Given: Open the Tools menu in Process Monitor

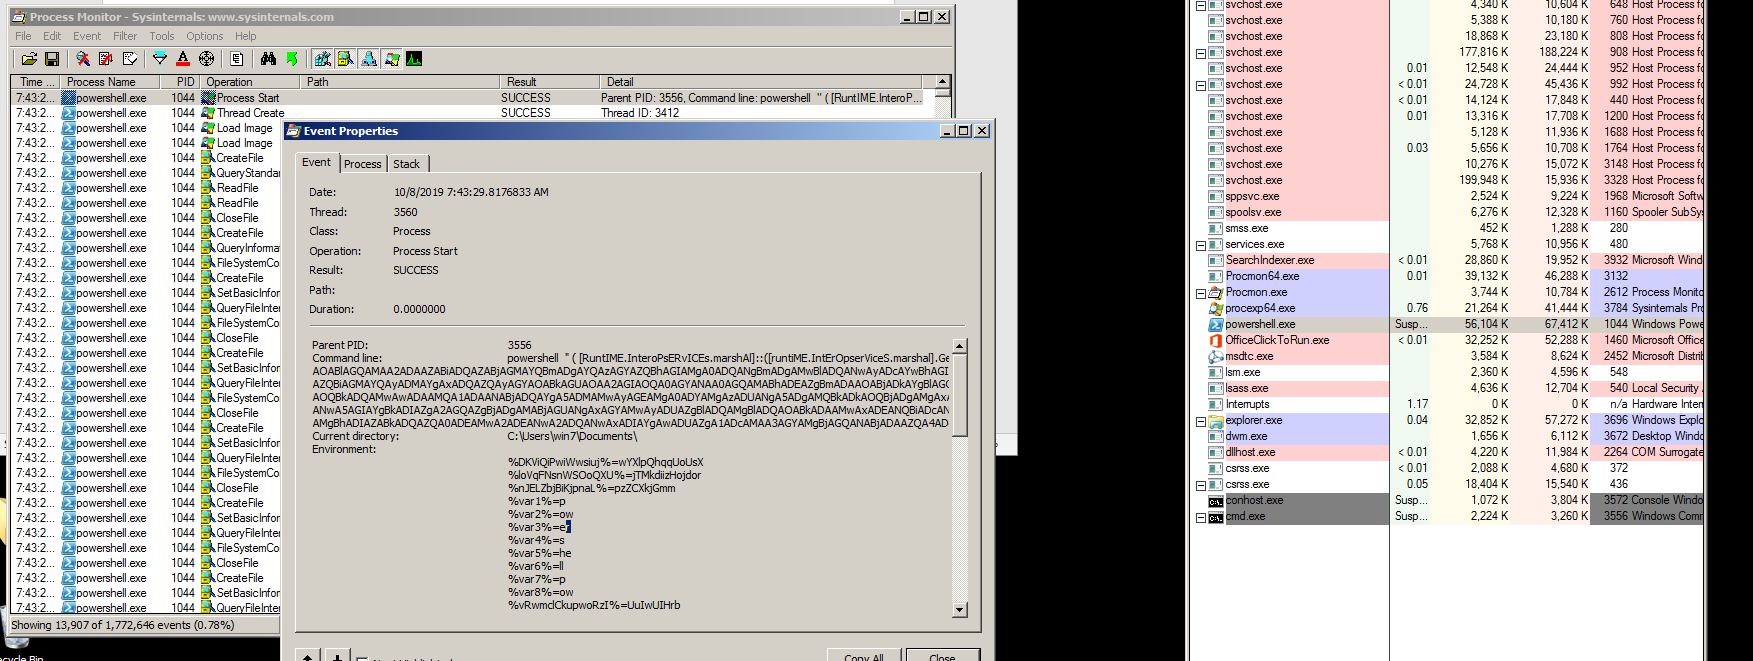Looking at the screenshot, I should point(162,36).
